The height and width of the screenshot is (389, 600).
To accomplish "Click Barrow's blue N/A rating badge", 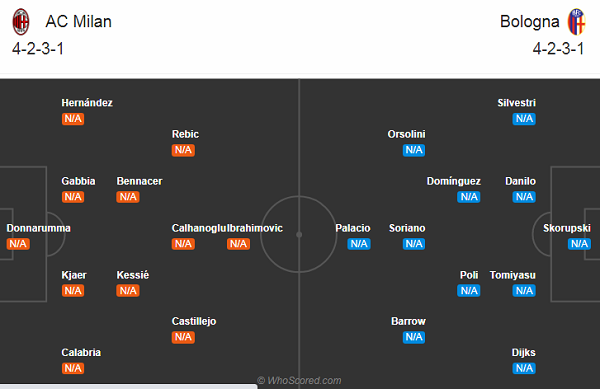I will pos(414,337).
